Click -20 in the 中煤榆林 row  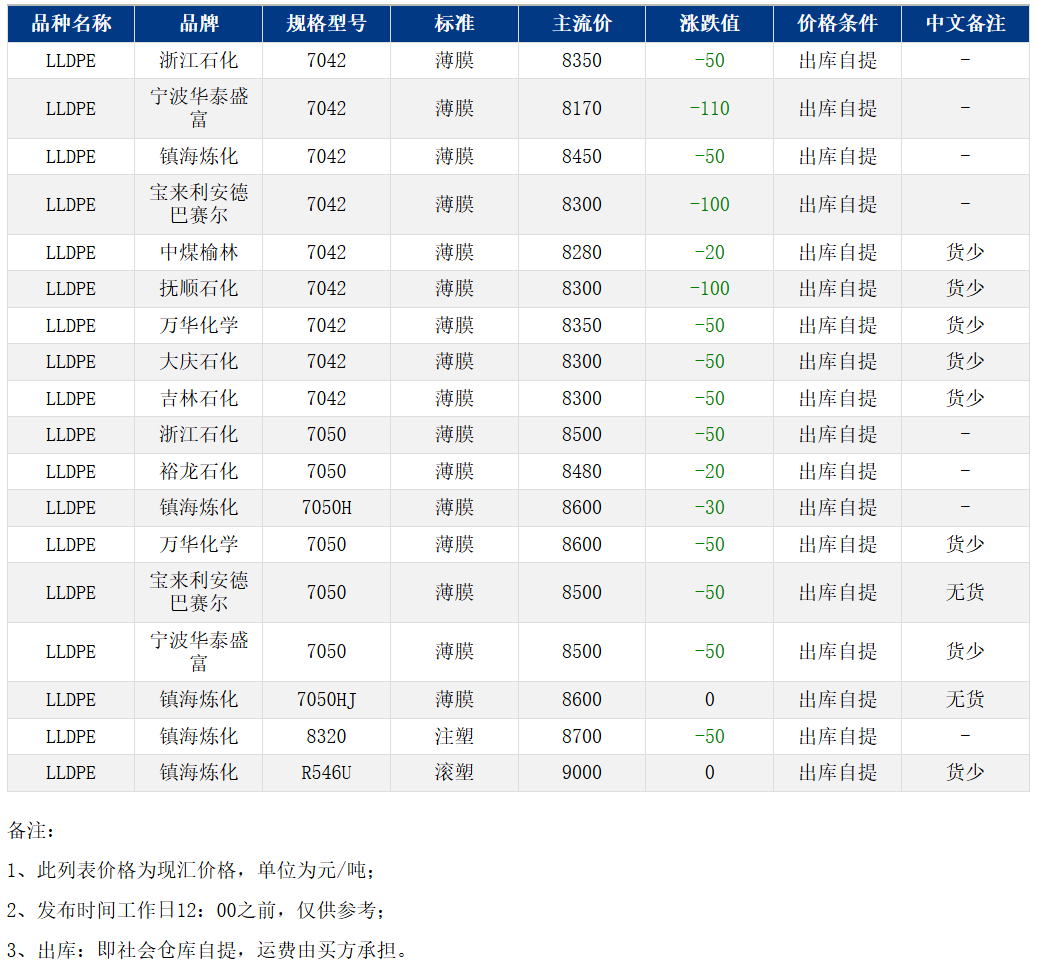coord(710,253)
